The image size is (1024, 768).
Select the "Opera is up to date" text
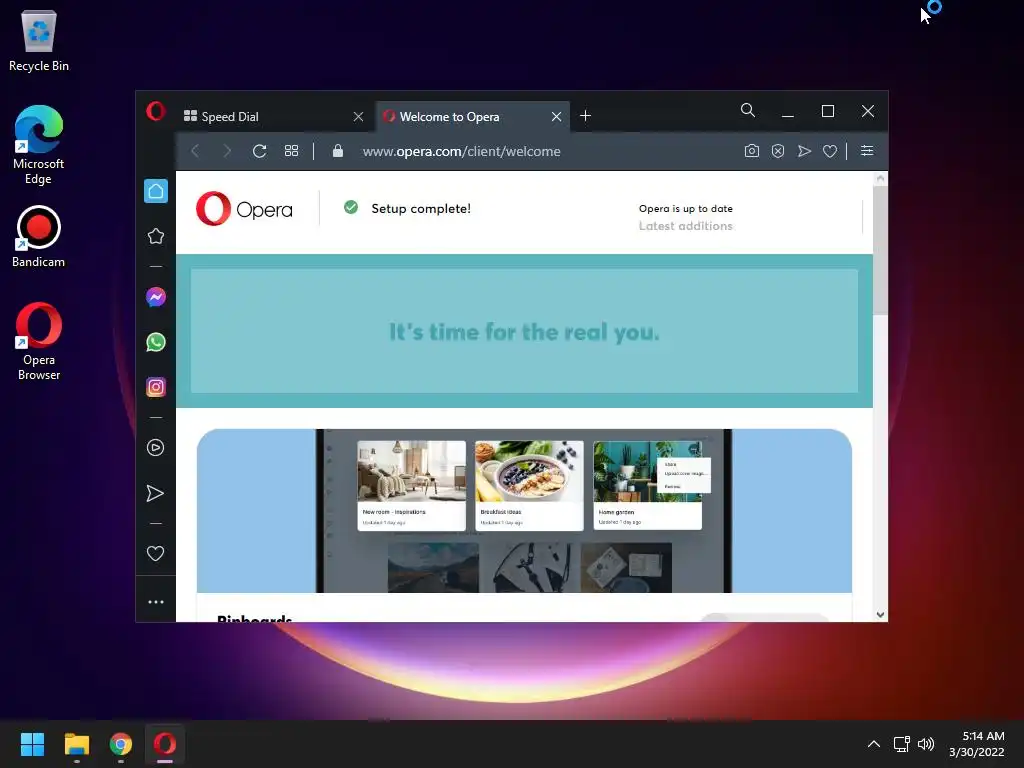pos(686,208)
